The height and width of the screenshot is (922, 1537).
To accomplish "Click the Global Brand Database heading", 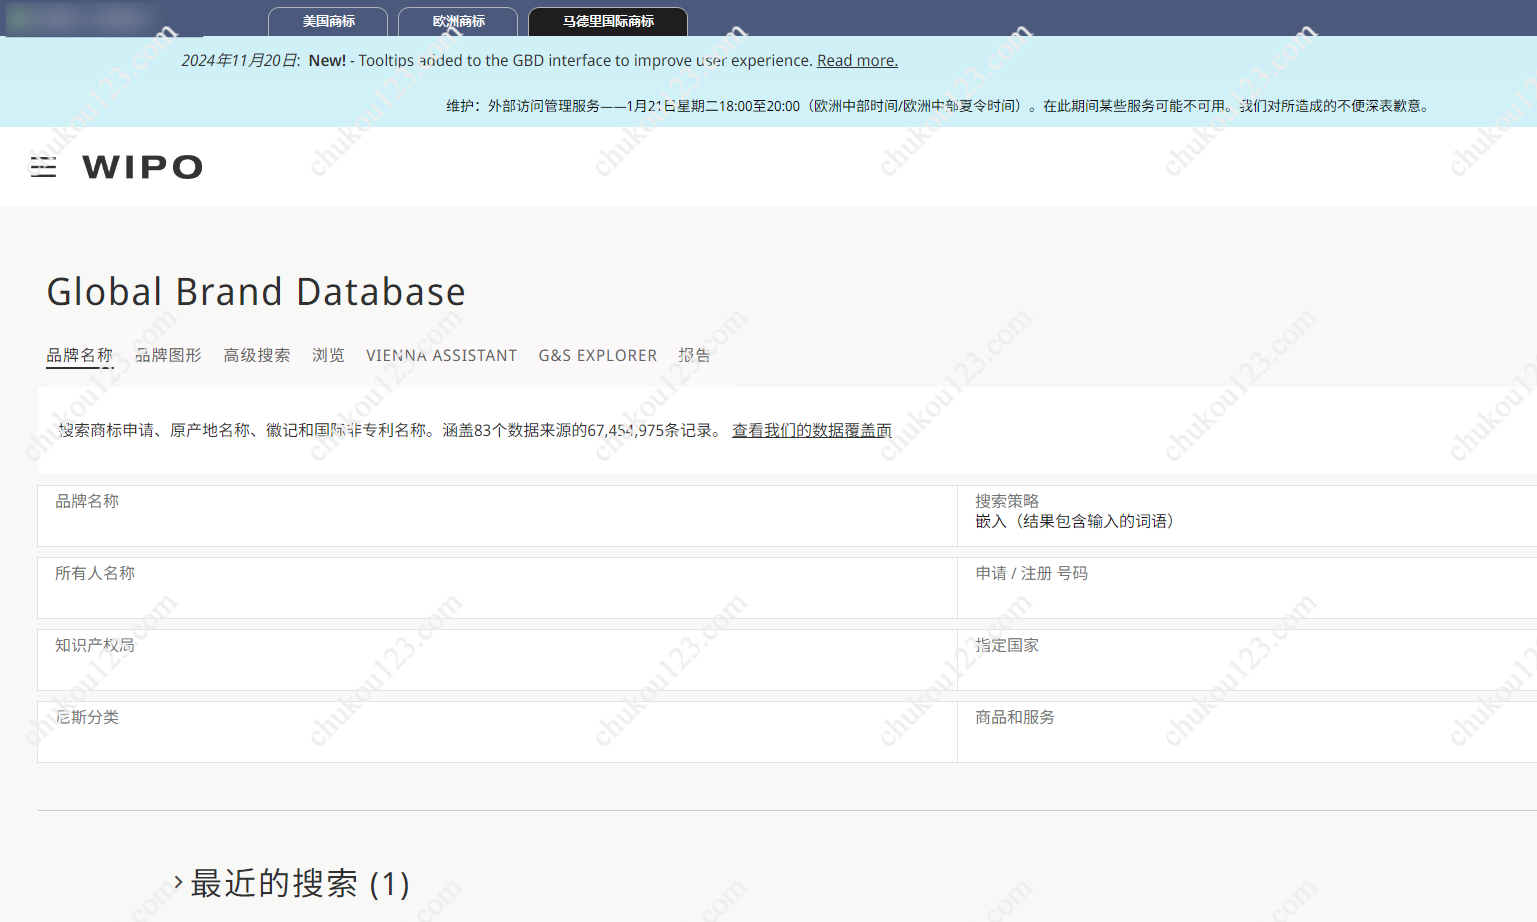I will [256, 292].
